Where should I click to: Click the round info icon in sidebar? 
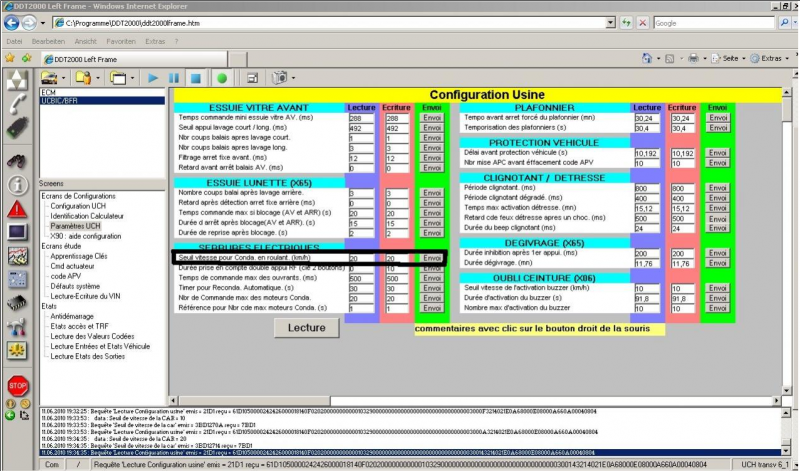[x=17, y=185]
